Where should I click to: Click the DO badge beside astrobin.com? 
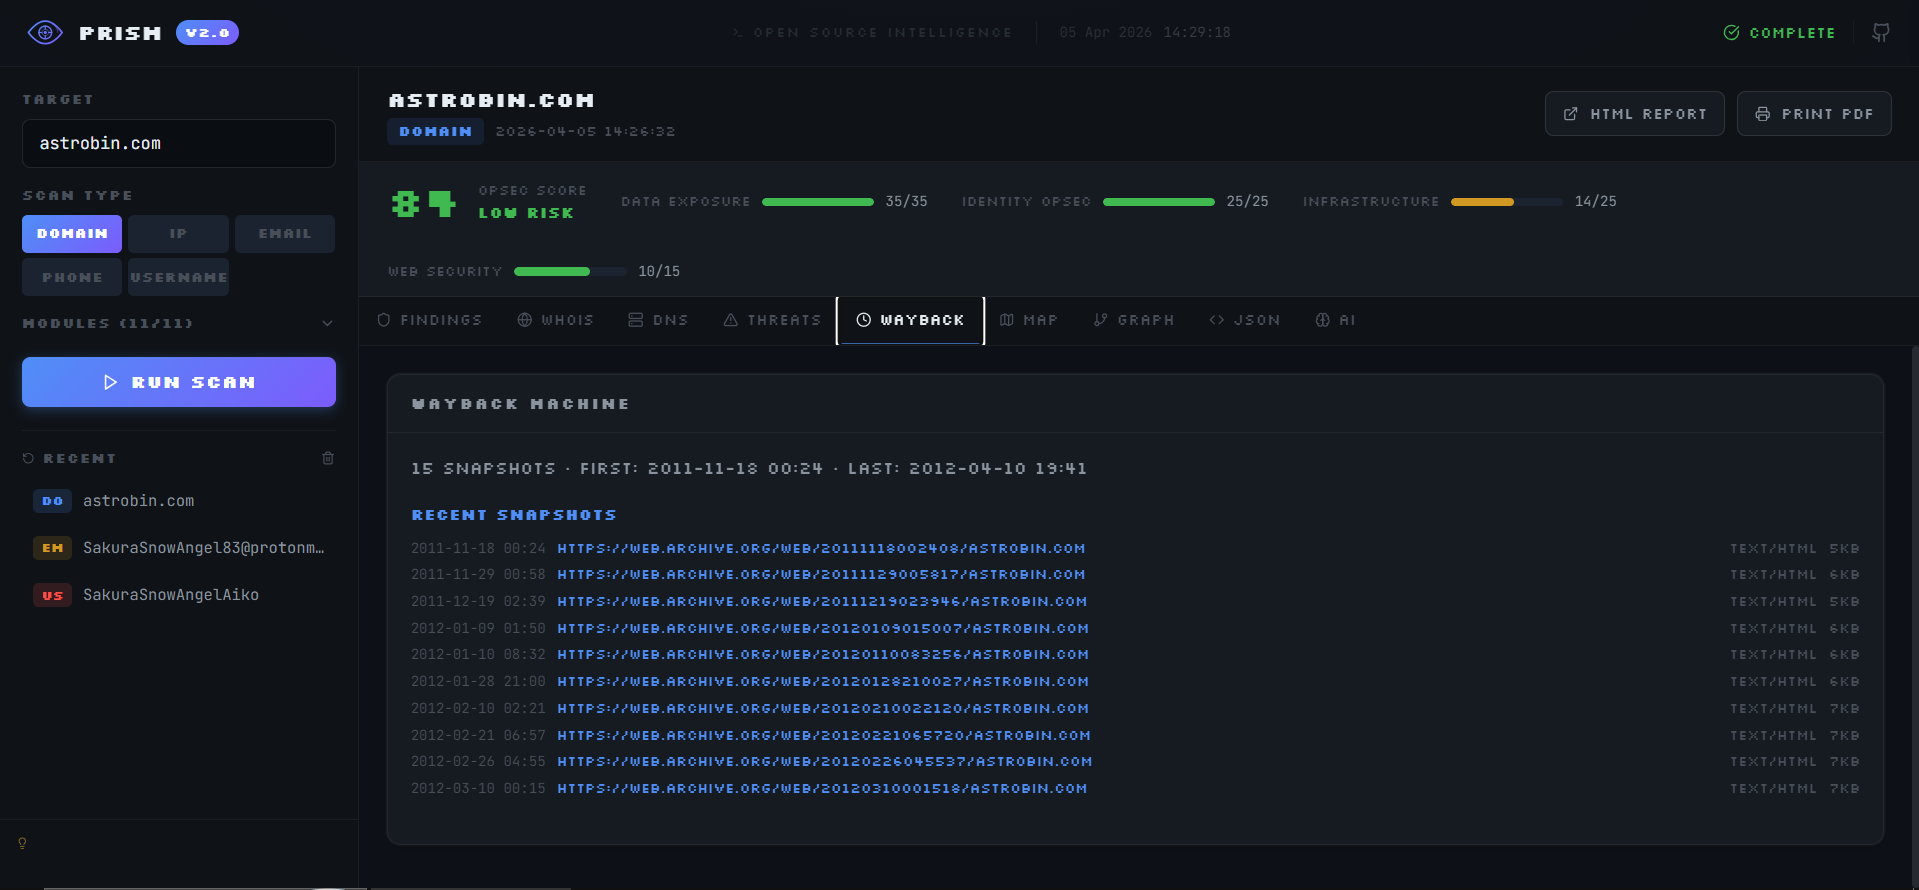click(x=53, y=501)
